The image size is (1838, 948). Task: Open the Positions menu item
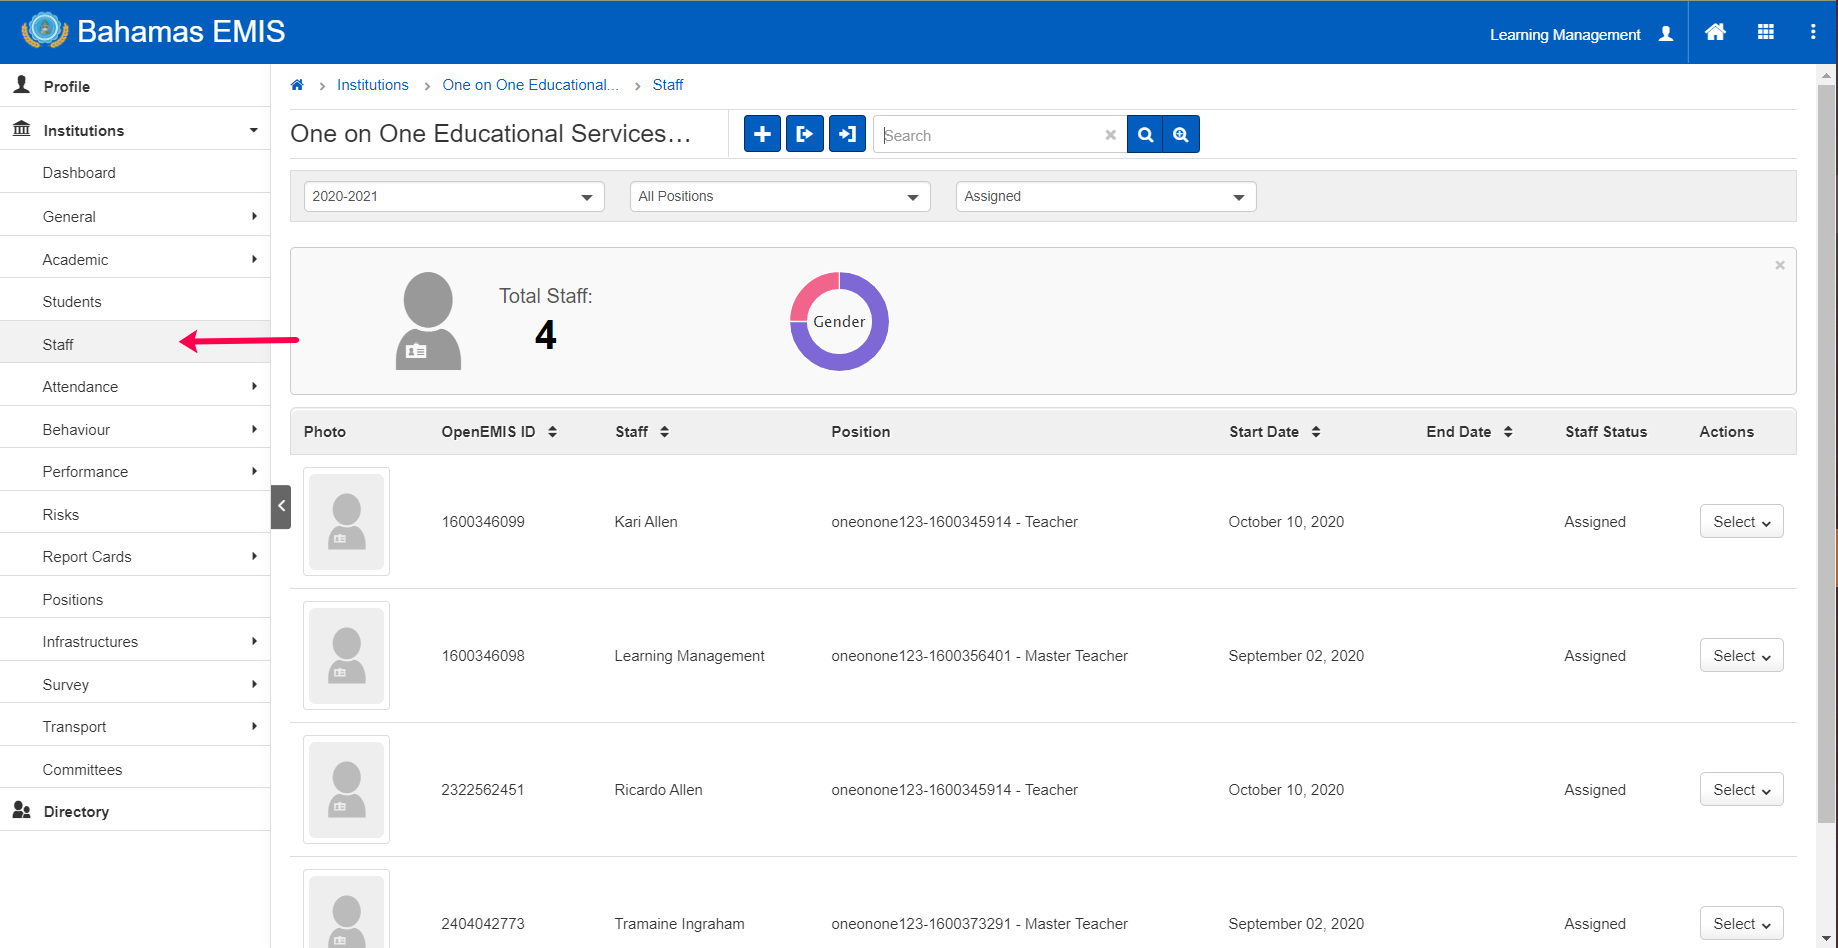135,599
